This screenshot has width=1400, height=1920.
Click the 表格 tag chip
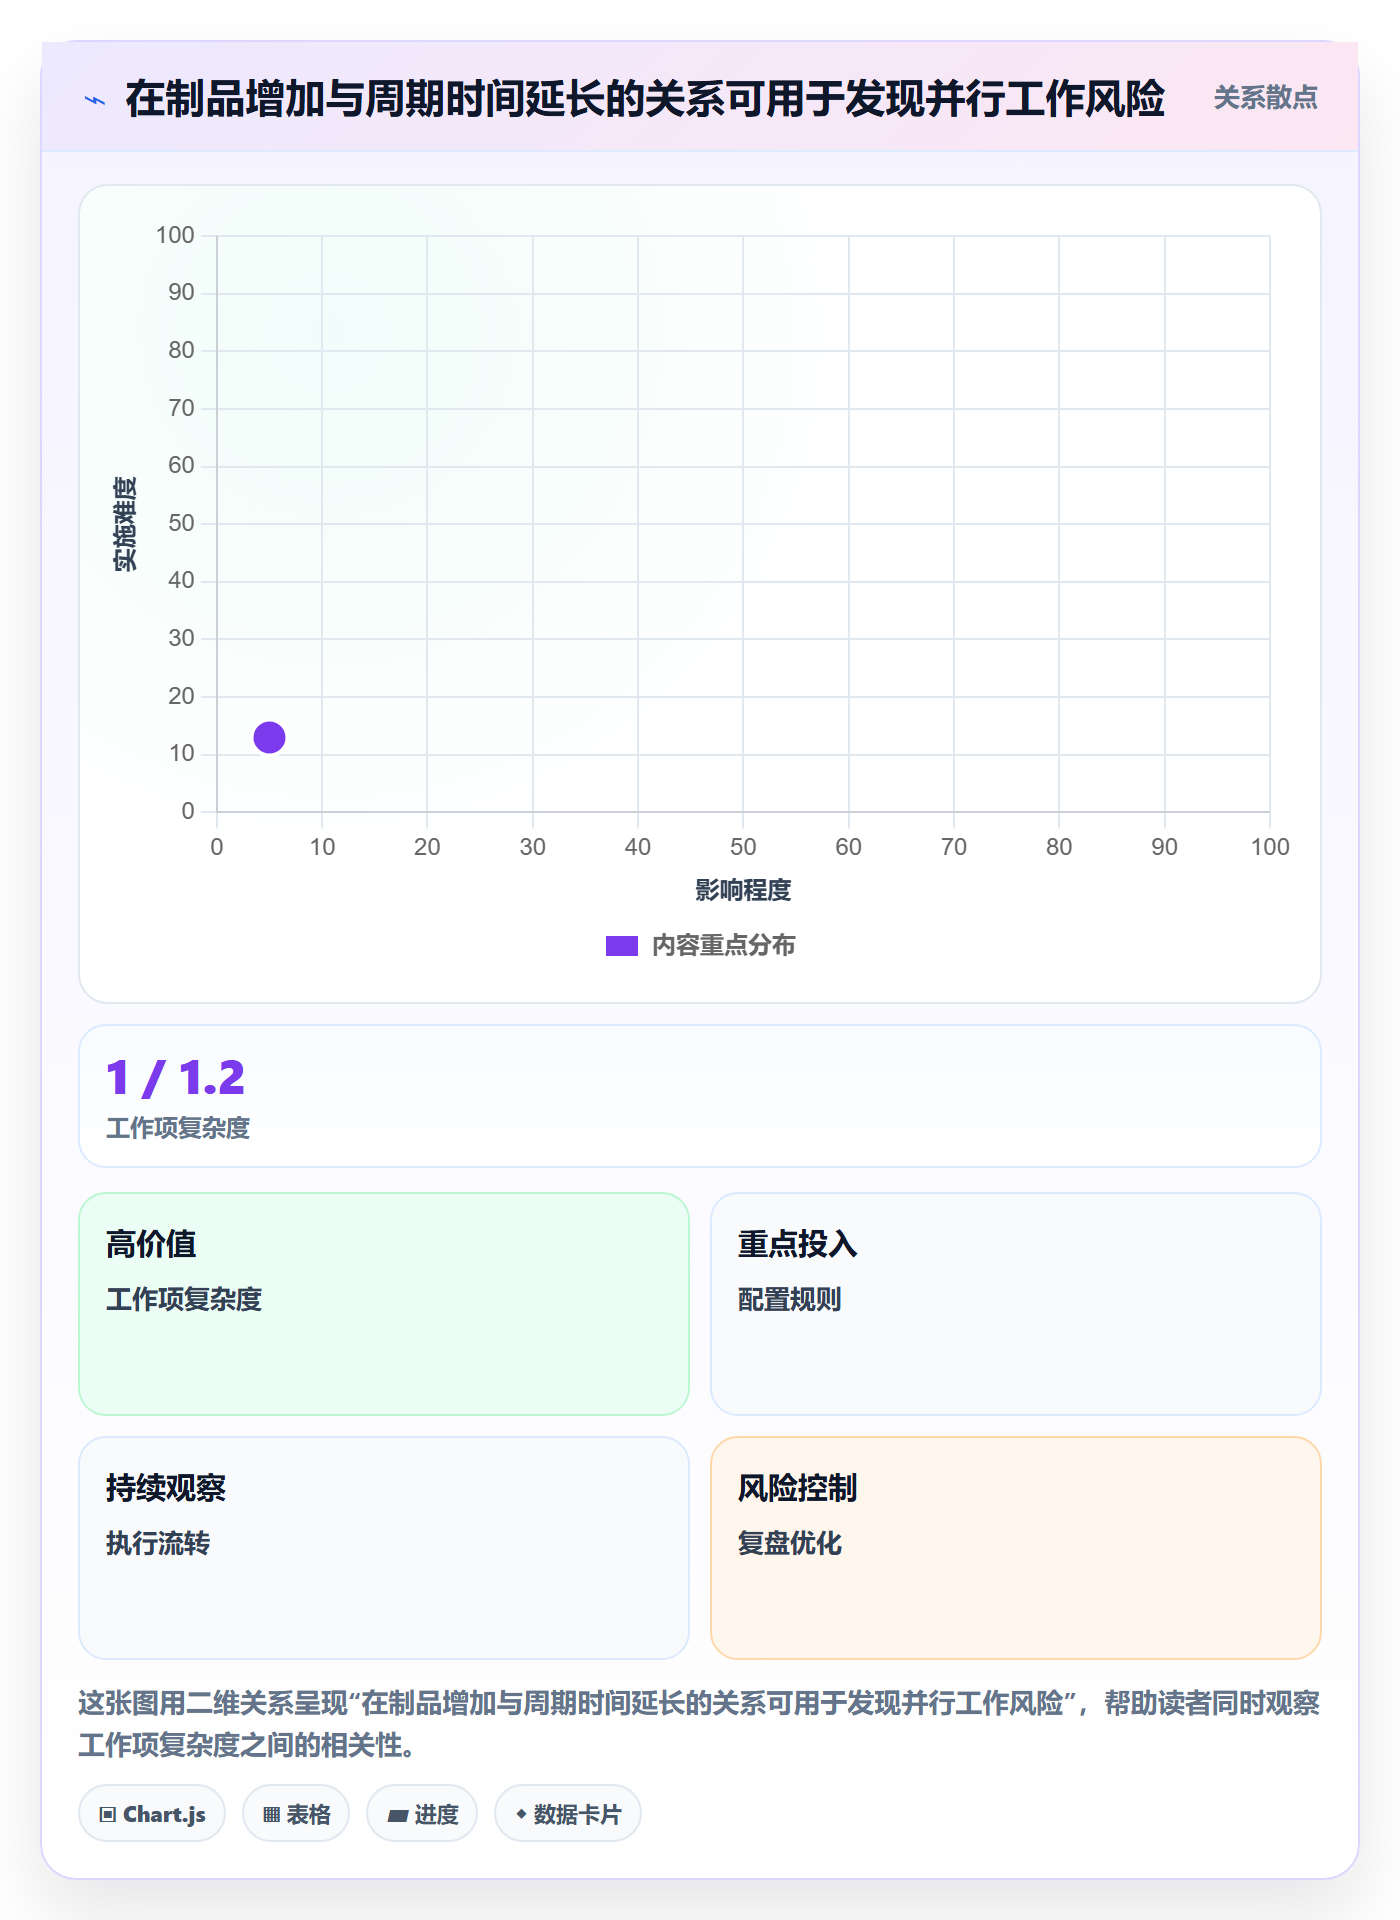(296, 1813)
